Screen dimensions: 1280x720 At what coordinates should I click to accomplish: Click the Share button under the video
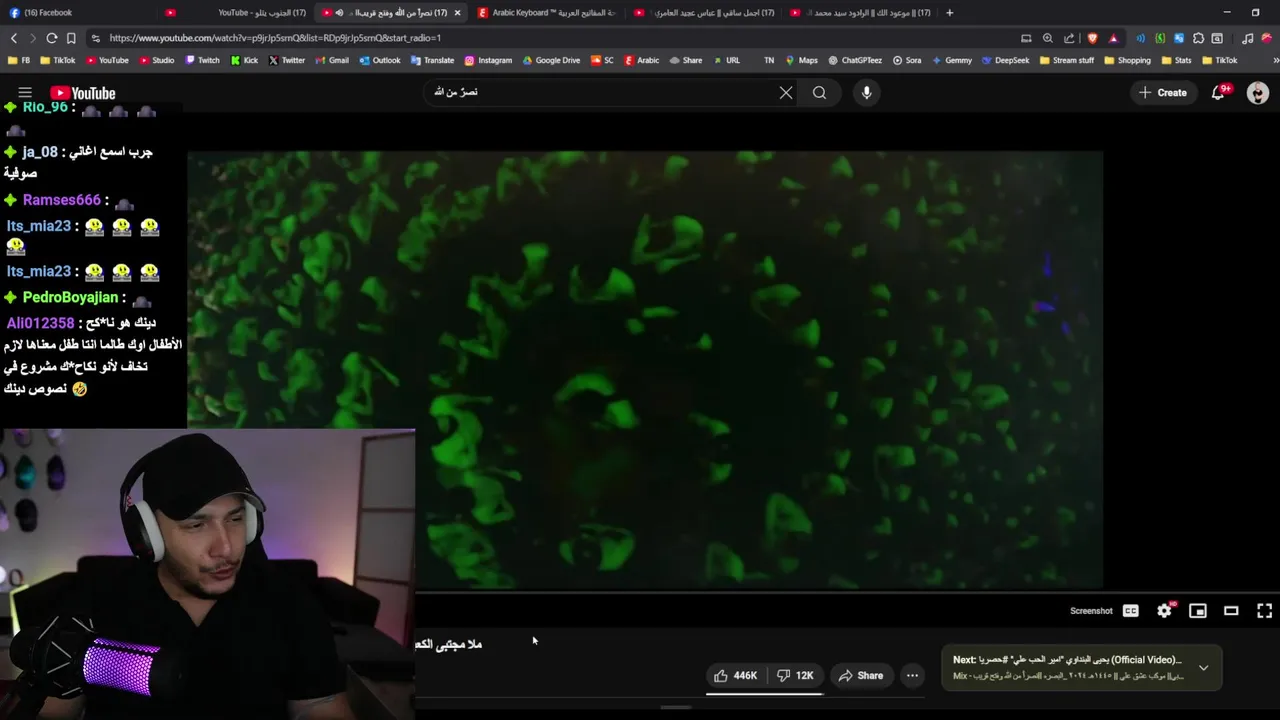(861, 676)
